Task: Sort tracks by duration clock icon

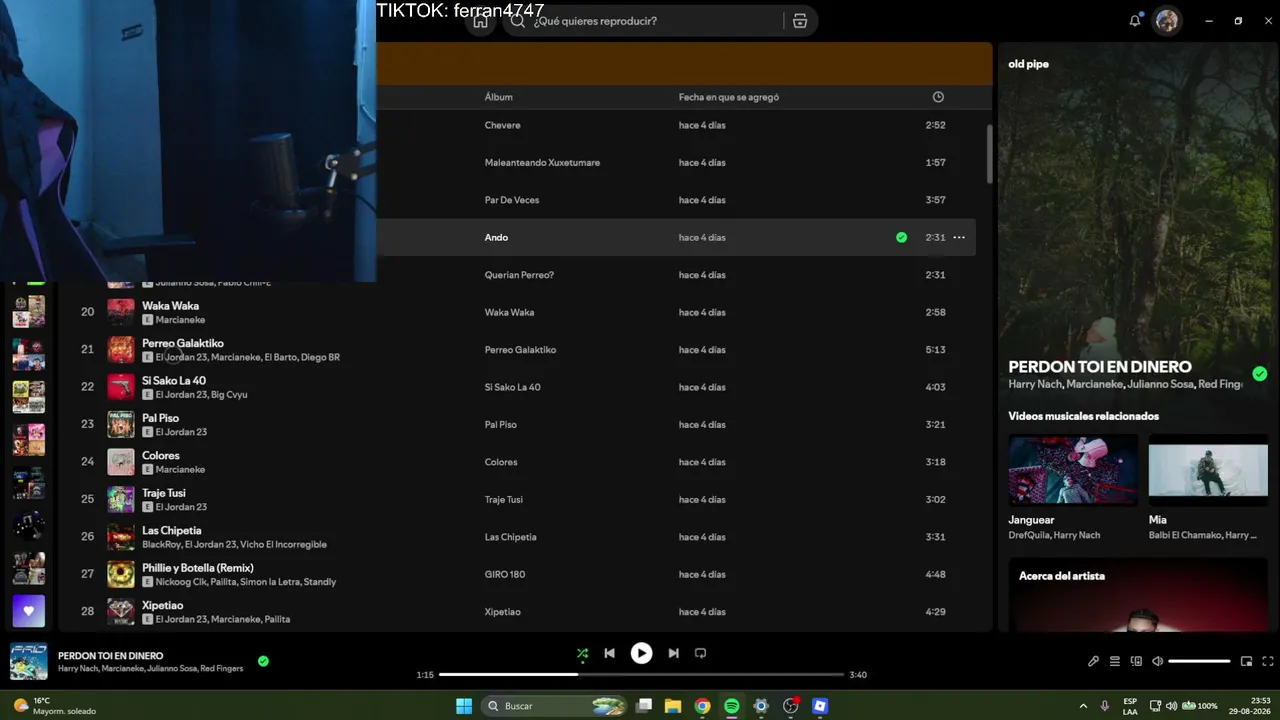Action: pos(938,97)
